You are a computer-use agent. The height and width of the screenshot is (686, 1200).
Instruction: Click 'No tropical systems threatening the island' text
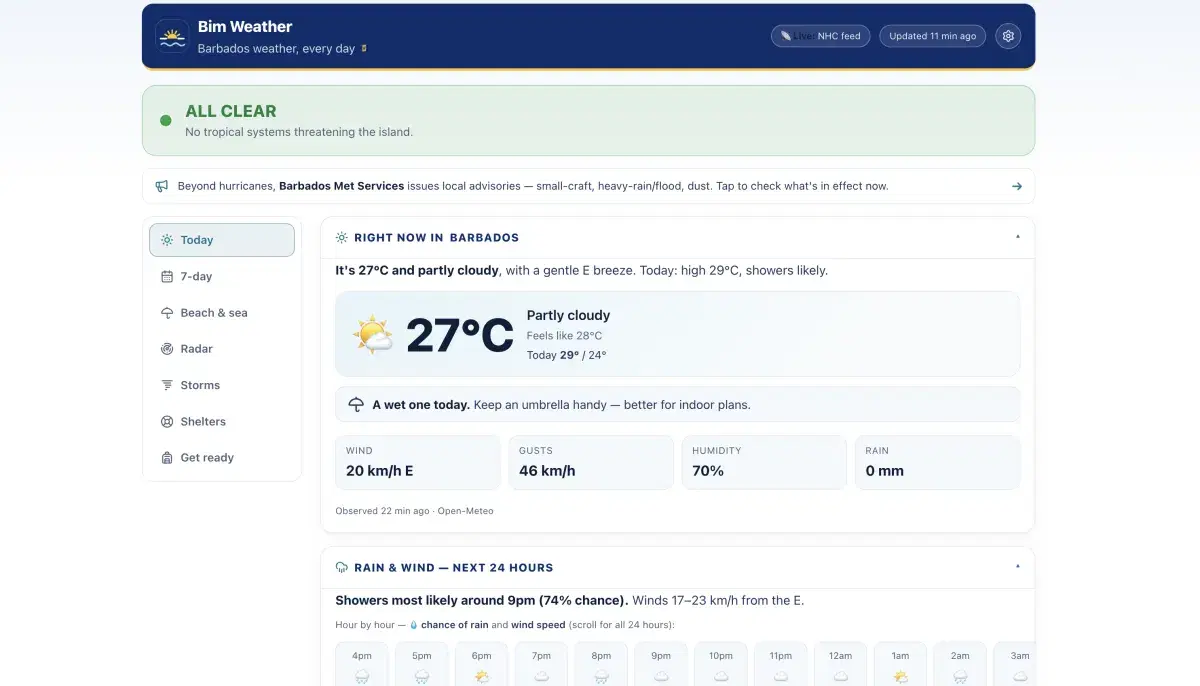click(299, 132)
